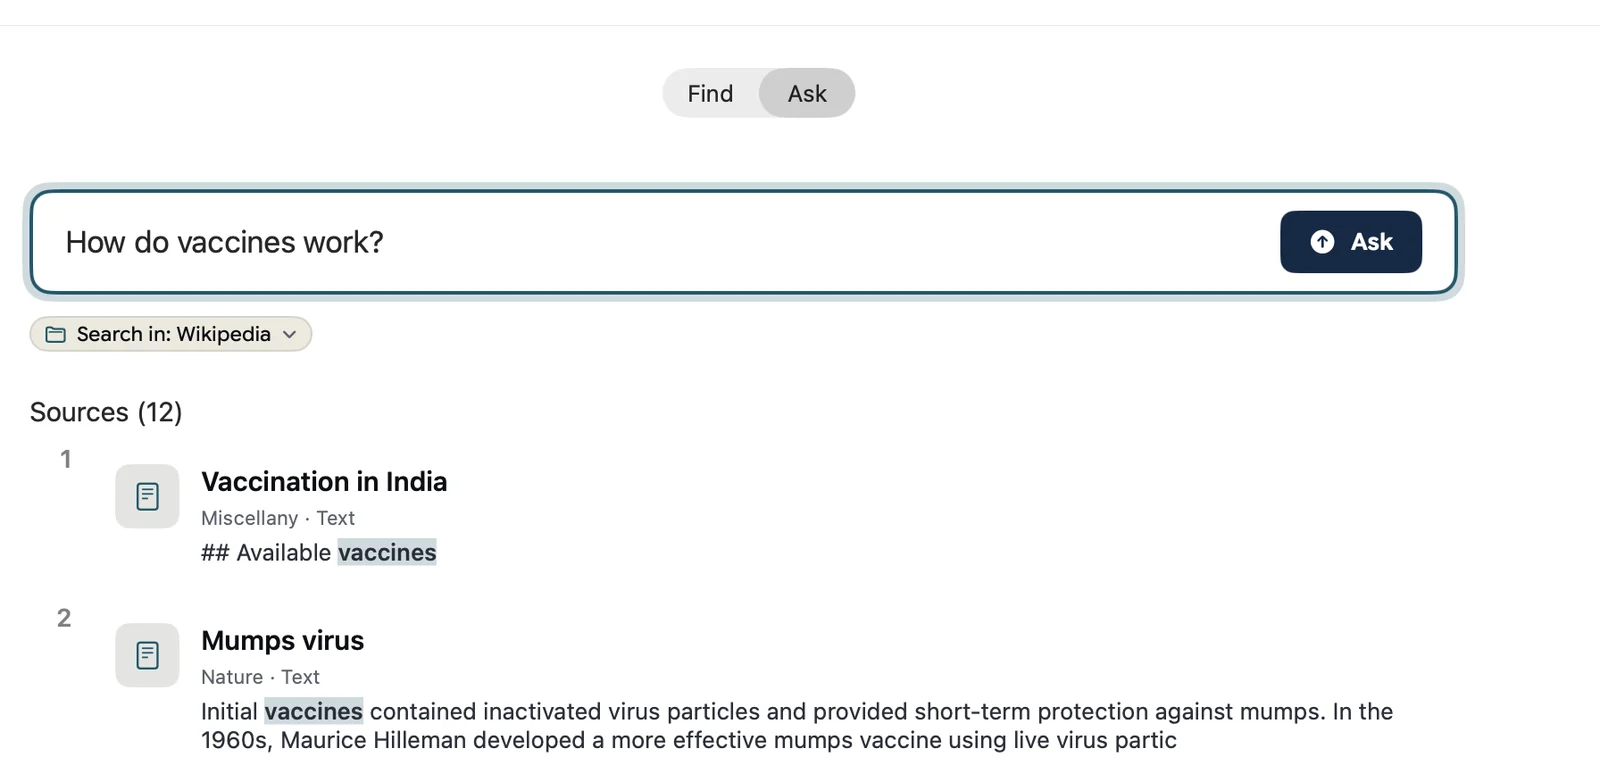
Task: Click the document icon for Vaccination in India
Action: 147,496
